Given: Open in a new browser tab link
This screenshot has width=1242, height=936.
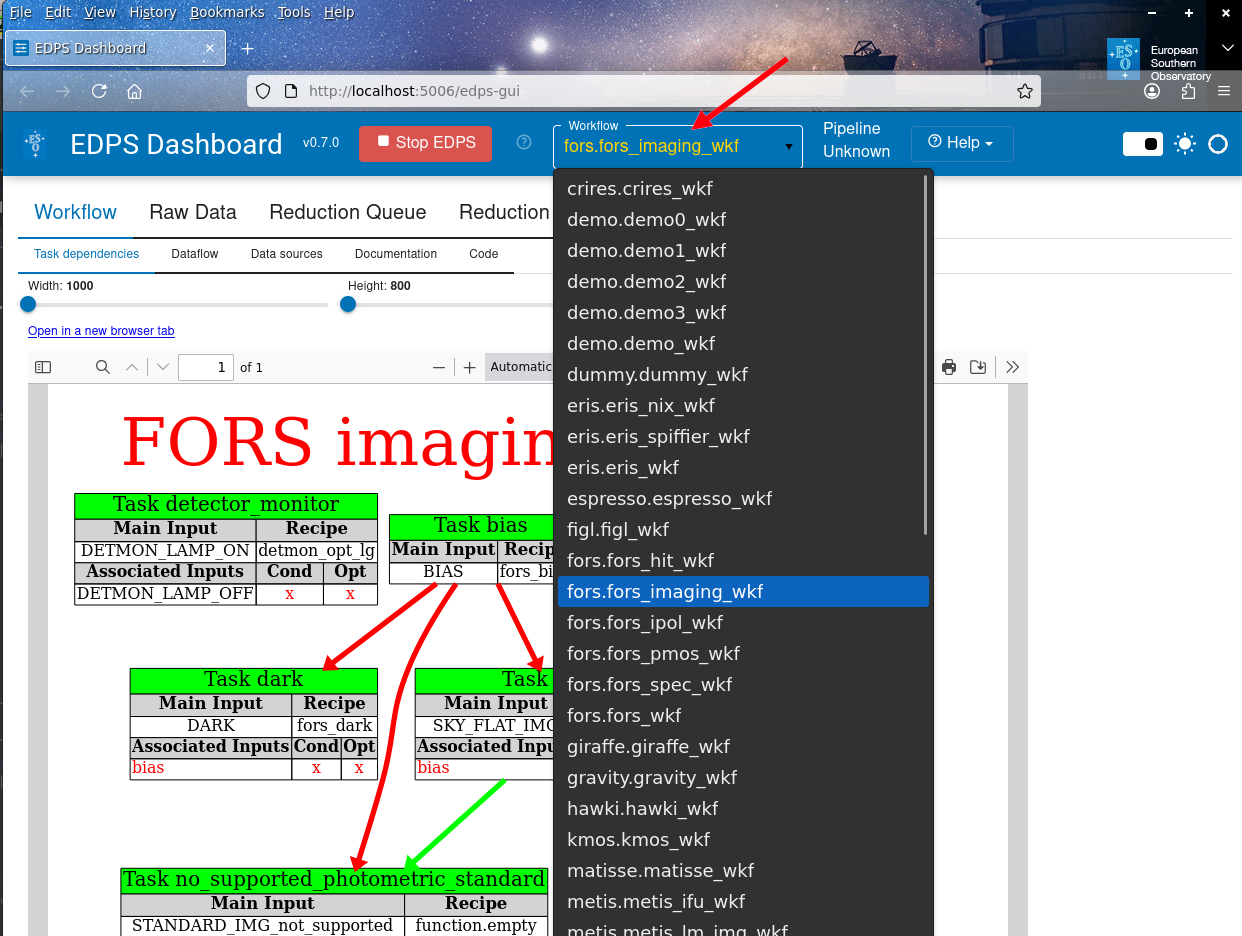Looking at the screenshot, I should 101,331.
